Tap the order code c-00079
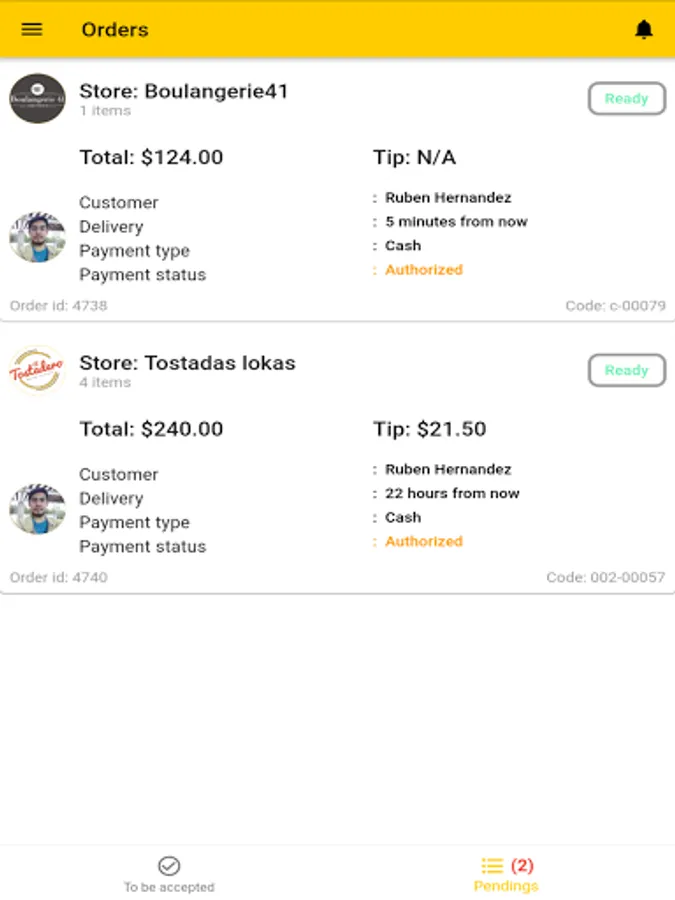Image resolution: width=675 pixels, height=900 pixels. (x=615, y=306)
